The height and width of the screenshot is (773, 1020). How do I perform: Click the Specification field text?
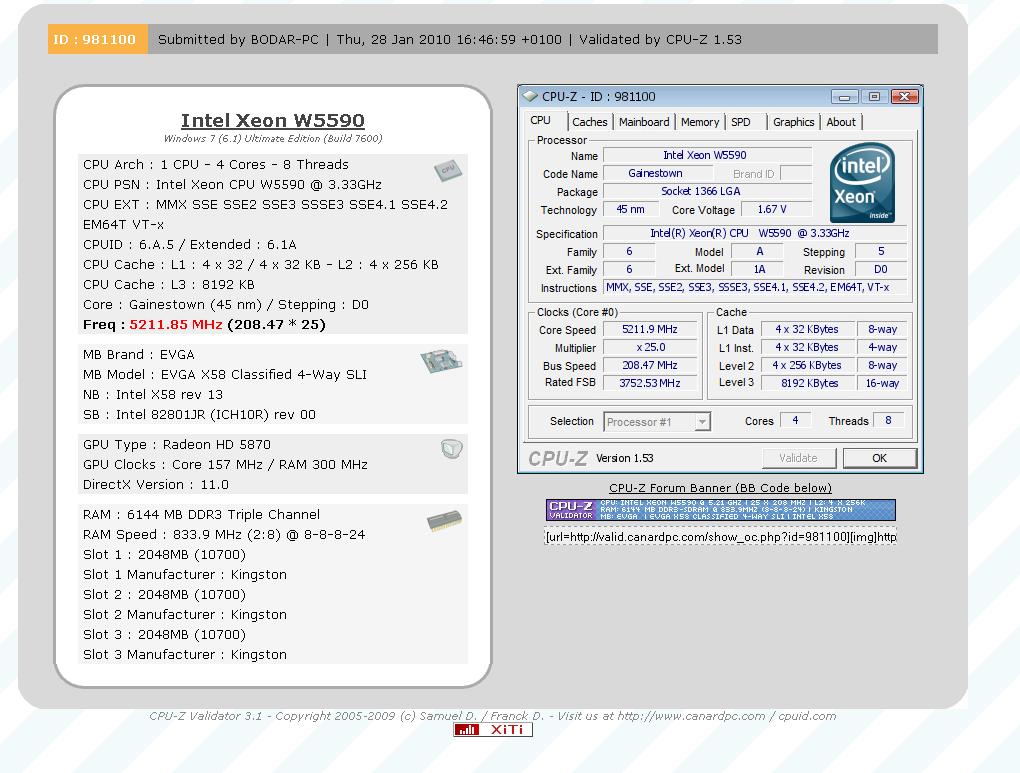click(755, 233)
